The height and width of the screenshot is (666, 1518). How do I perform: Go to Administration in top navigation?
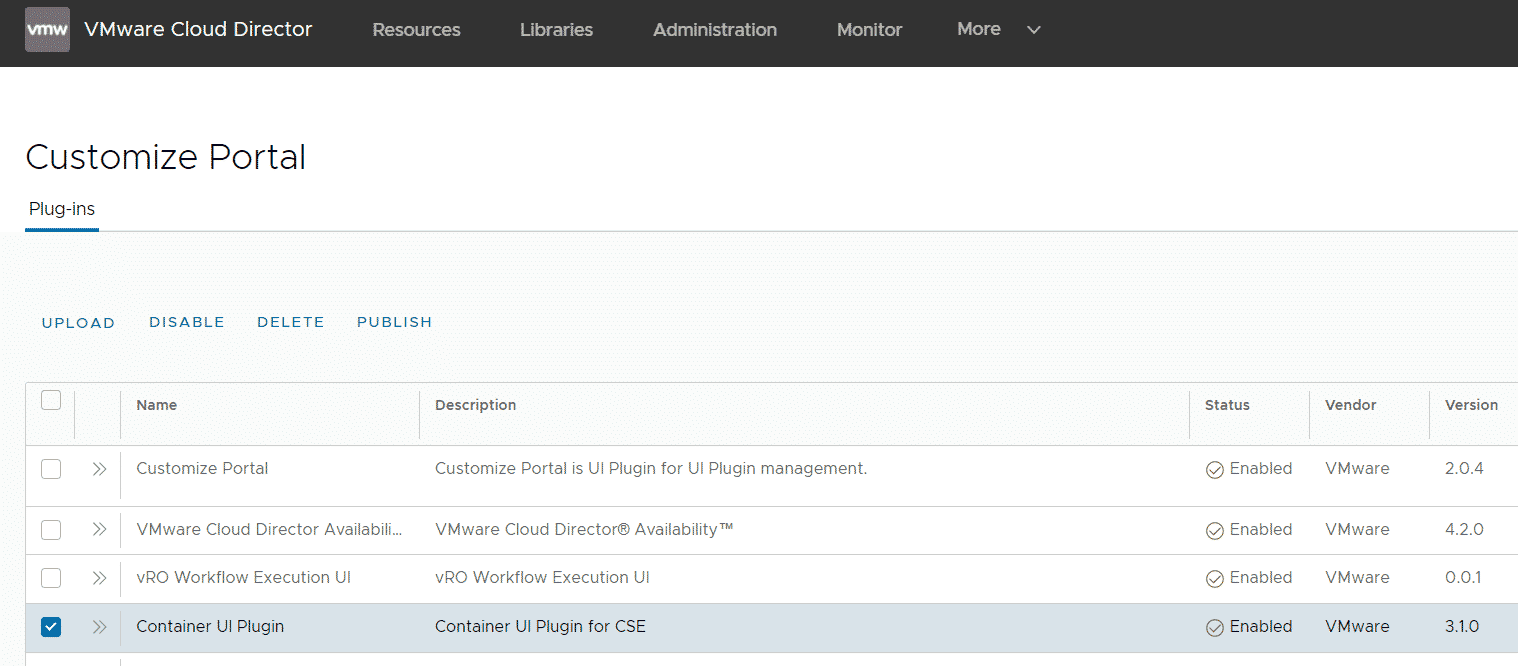(x=715, y=30)
